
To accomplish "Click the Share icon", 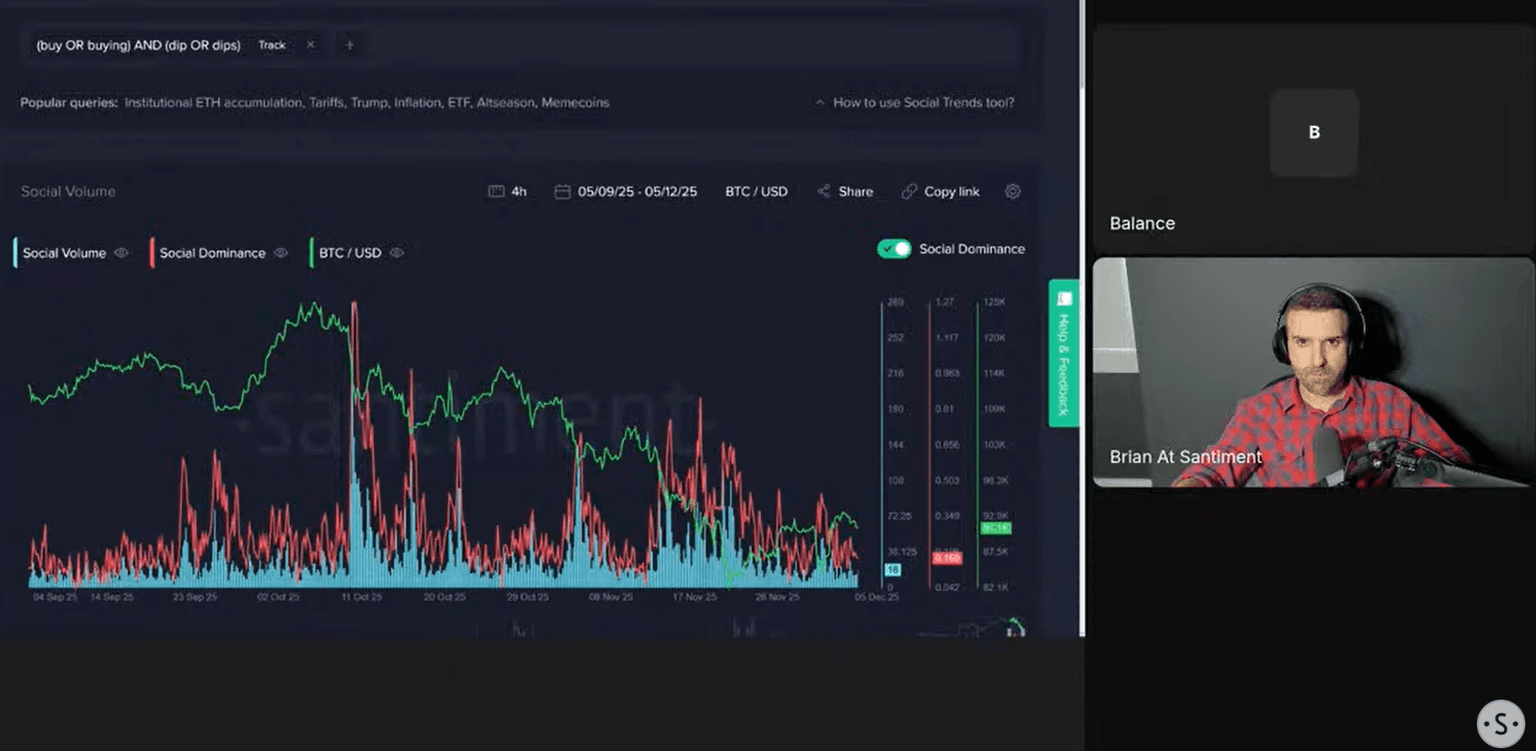I will coord(823,191).
